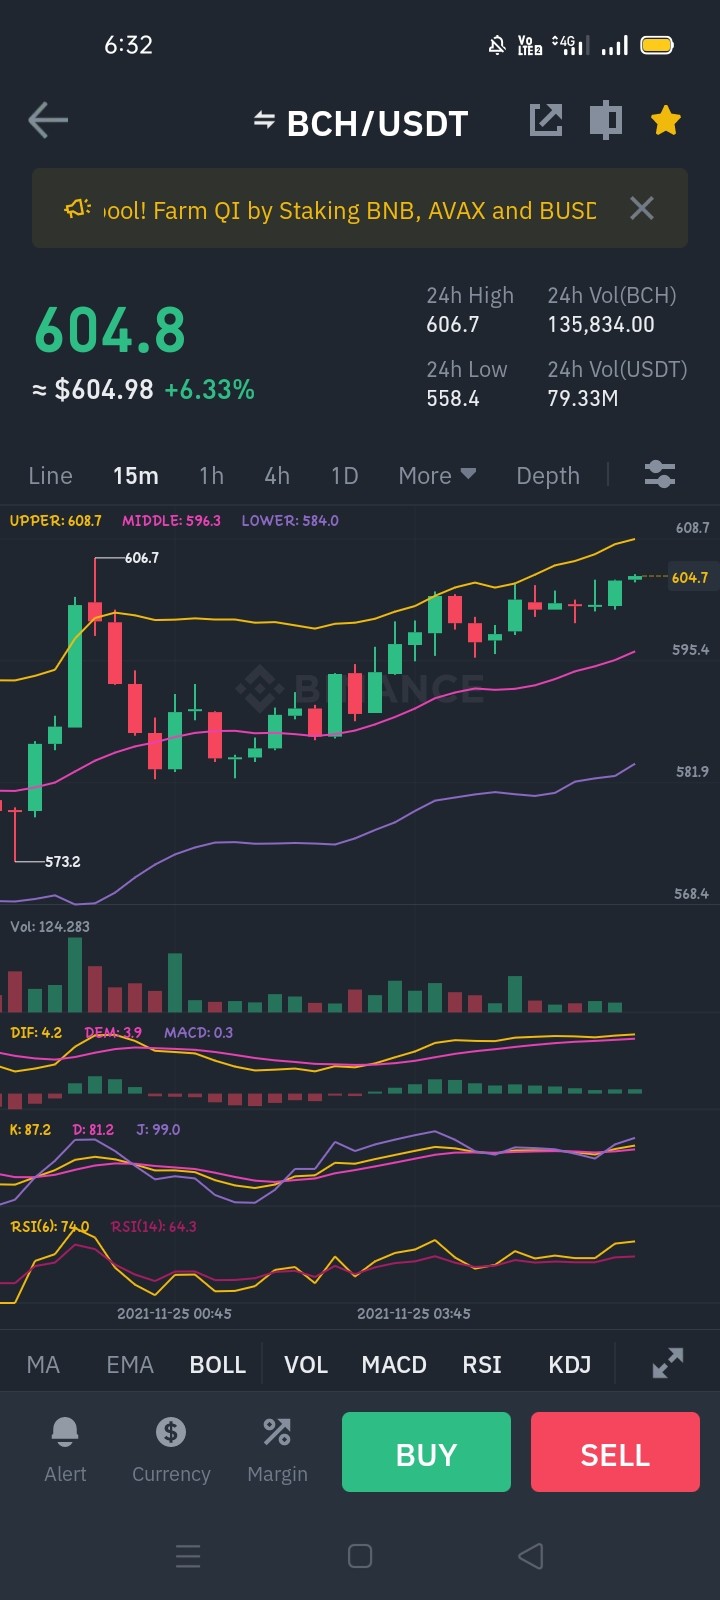The image size is (720, 1600).
Task: Tap the red SELL button
Action: pos(615,1452)
